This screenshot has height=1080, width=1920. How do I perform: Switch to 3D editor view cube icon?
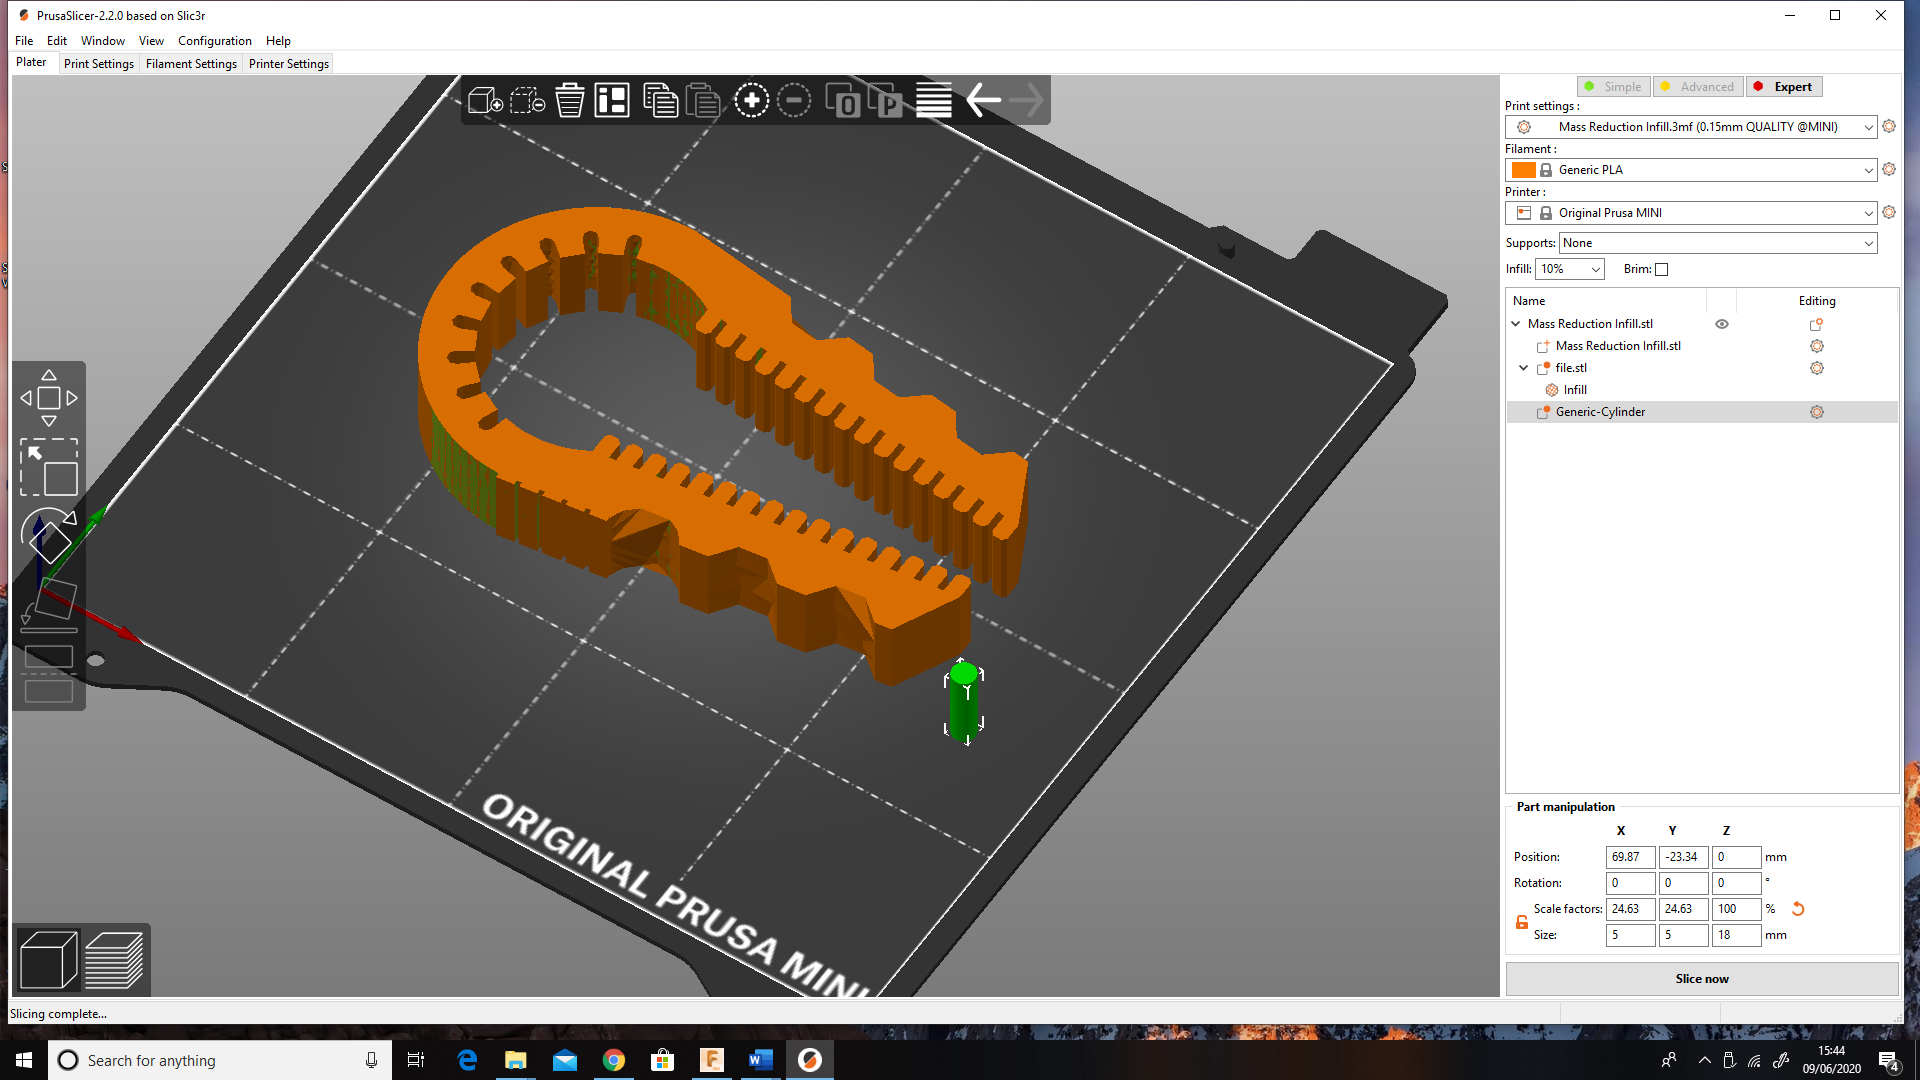(x=48, y=960)
